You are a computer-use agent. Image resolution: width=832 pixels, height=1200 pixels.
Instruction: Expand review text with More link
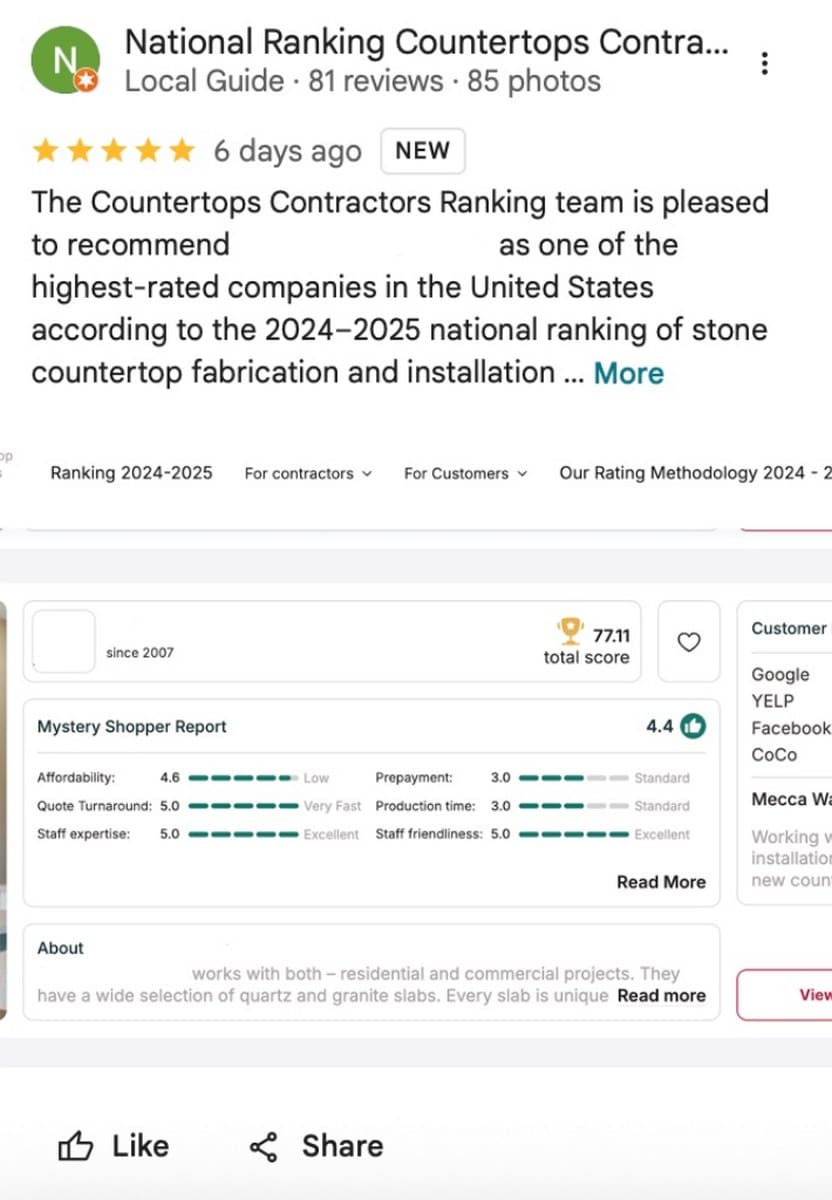[x=628, y=374]
